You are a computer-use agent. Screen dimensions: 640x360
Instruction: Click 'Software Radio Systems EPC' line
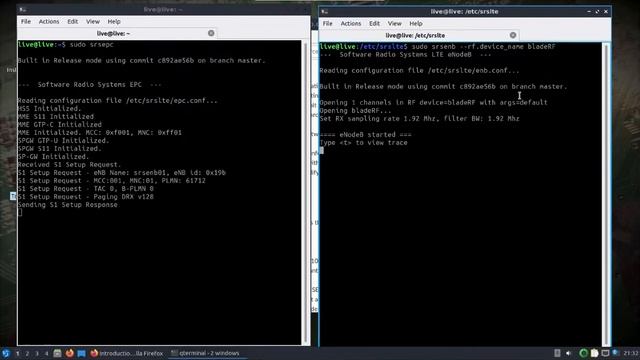coord(89,84)
